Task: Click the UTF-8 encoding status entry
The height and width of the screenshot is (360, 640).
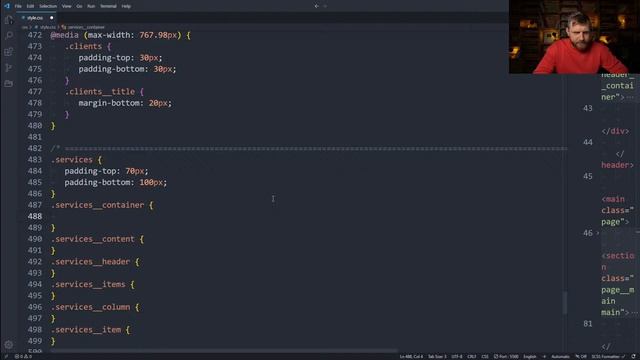Action: (x=457, y=357)
